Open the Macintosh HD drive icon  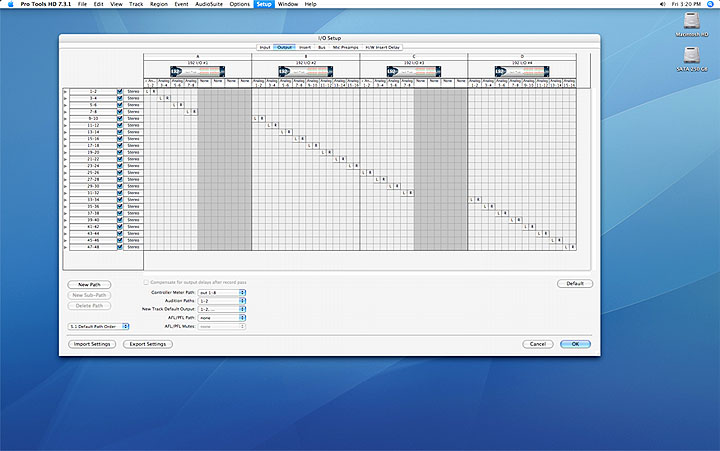(692, 21)
